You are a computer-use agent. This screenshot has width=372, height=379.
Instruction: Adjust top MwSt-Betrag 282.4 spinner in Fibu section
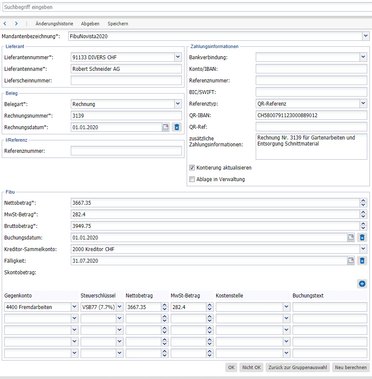[x=363, y=214]
